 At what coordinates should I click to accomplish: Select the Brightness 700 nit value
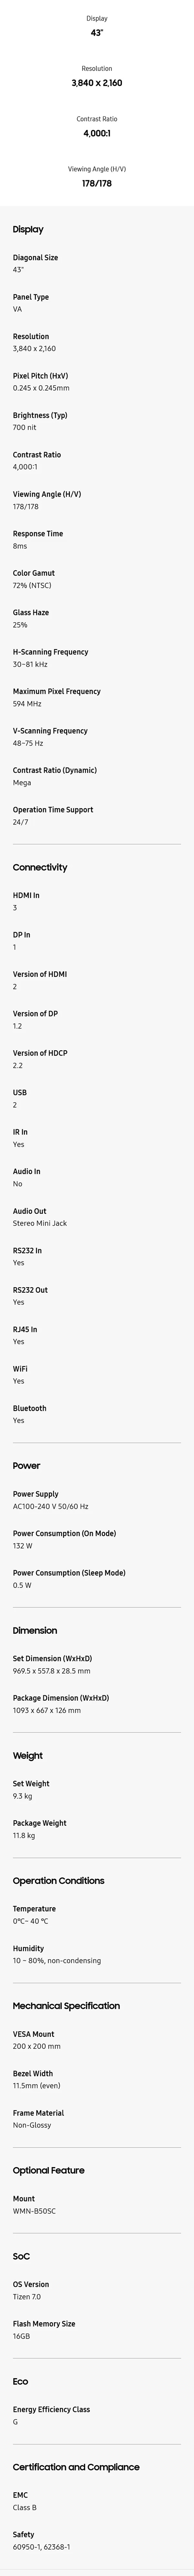coord(24,427)
